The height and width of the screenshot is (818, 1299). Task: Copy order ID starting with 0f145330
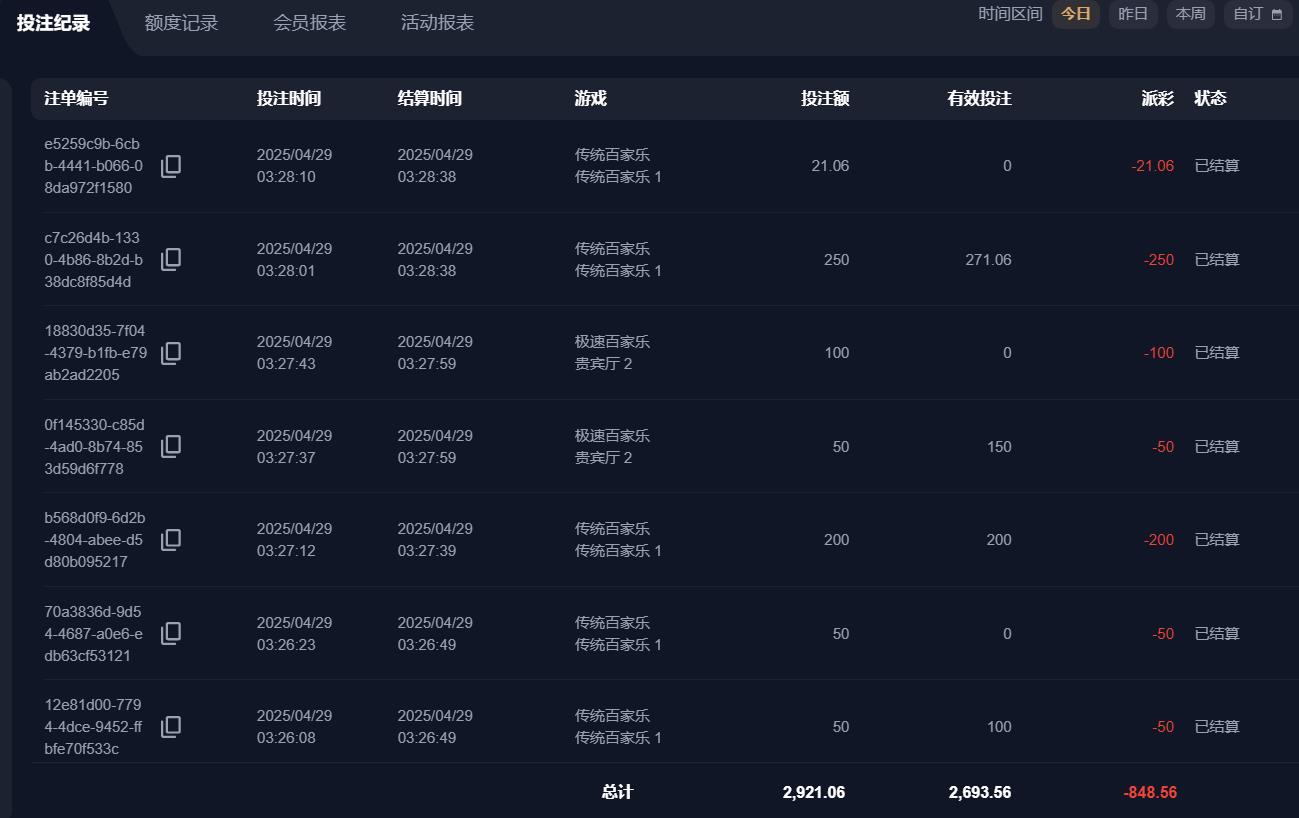(171, 446)
